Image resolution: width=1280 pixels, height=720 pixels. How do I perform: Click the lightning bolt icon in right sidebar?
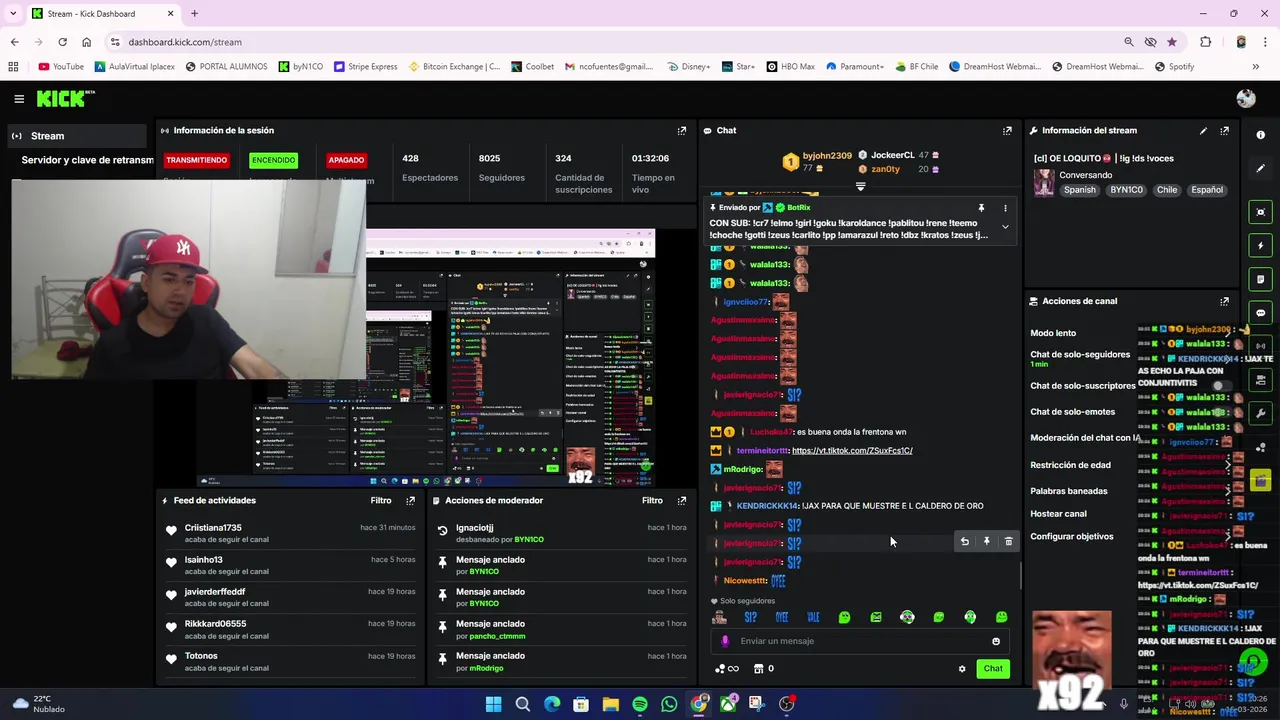1260,245
